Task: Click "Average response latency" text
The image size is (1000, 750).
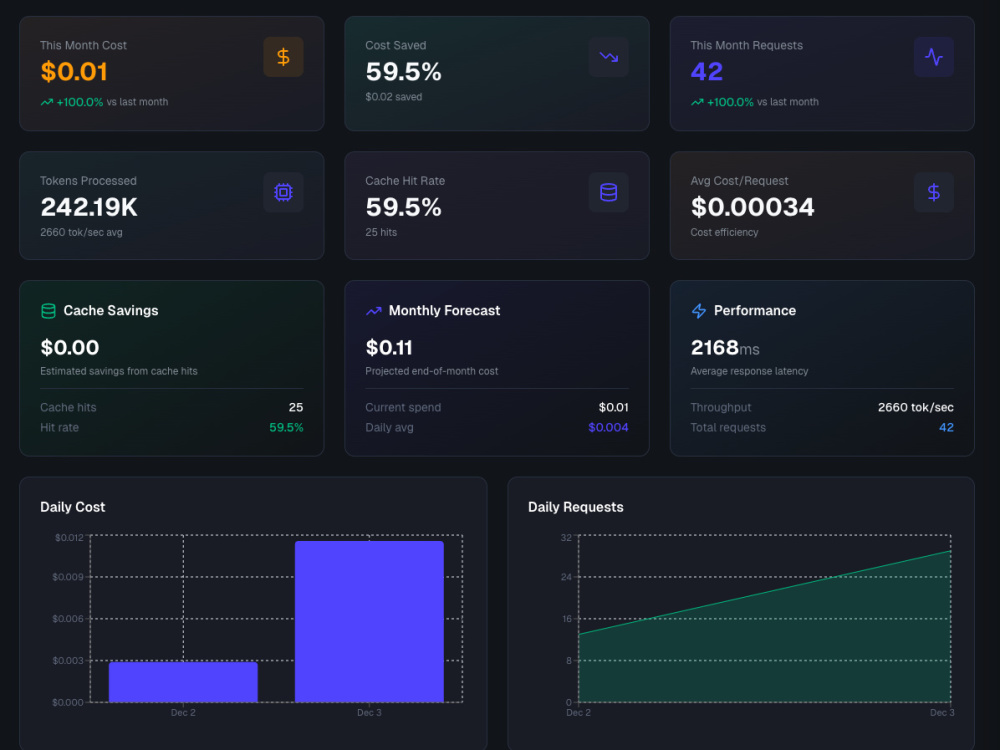Action: tap(749, 371)
